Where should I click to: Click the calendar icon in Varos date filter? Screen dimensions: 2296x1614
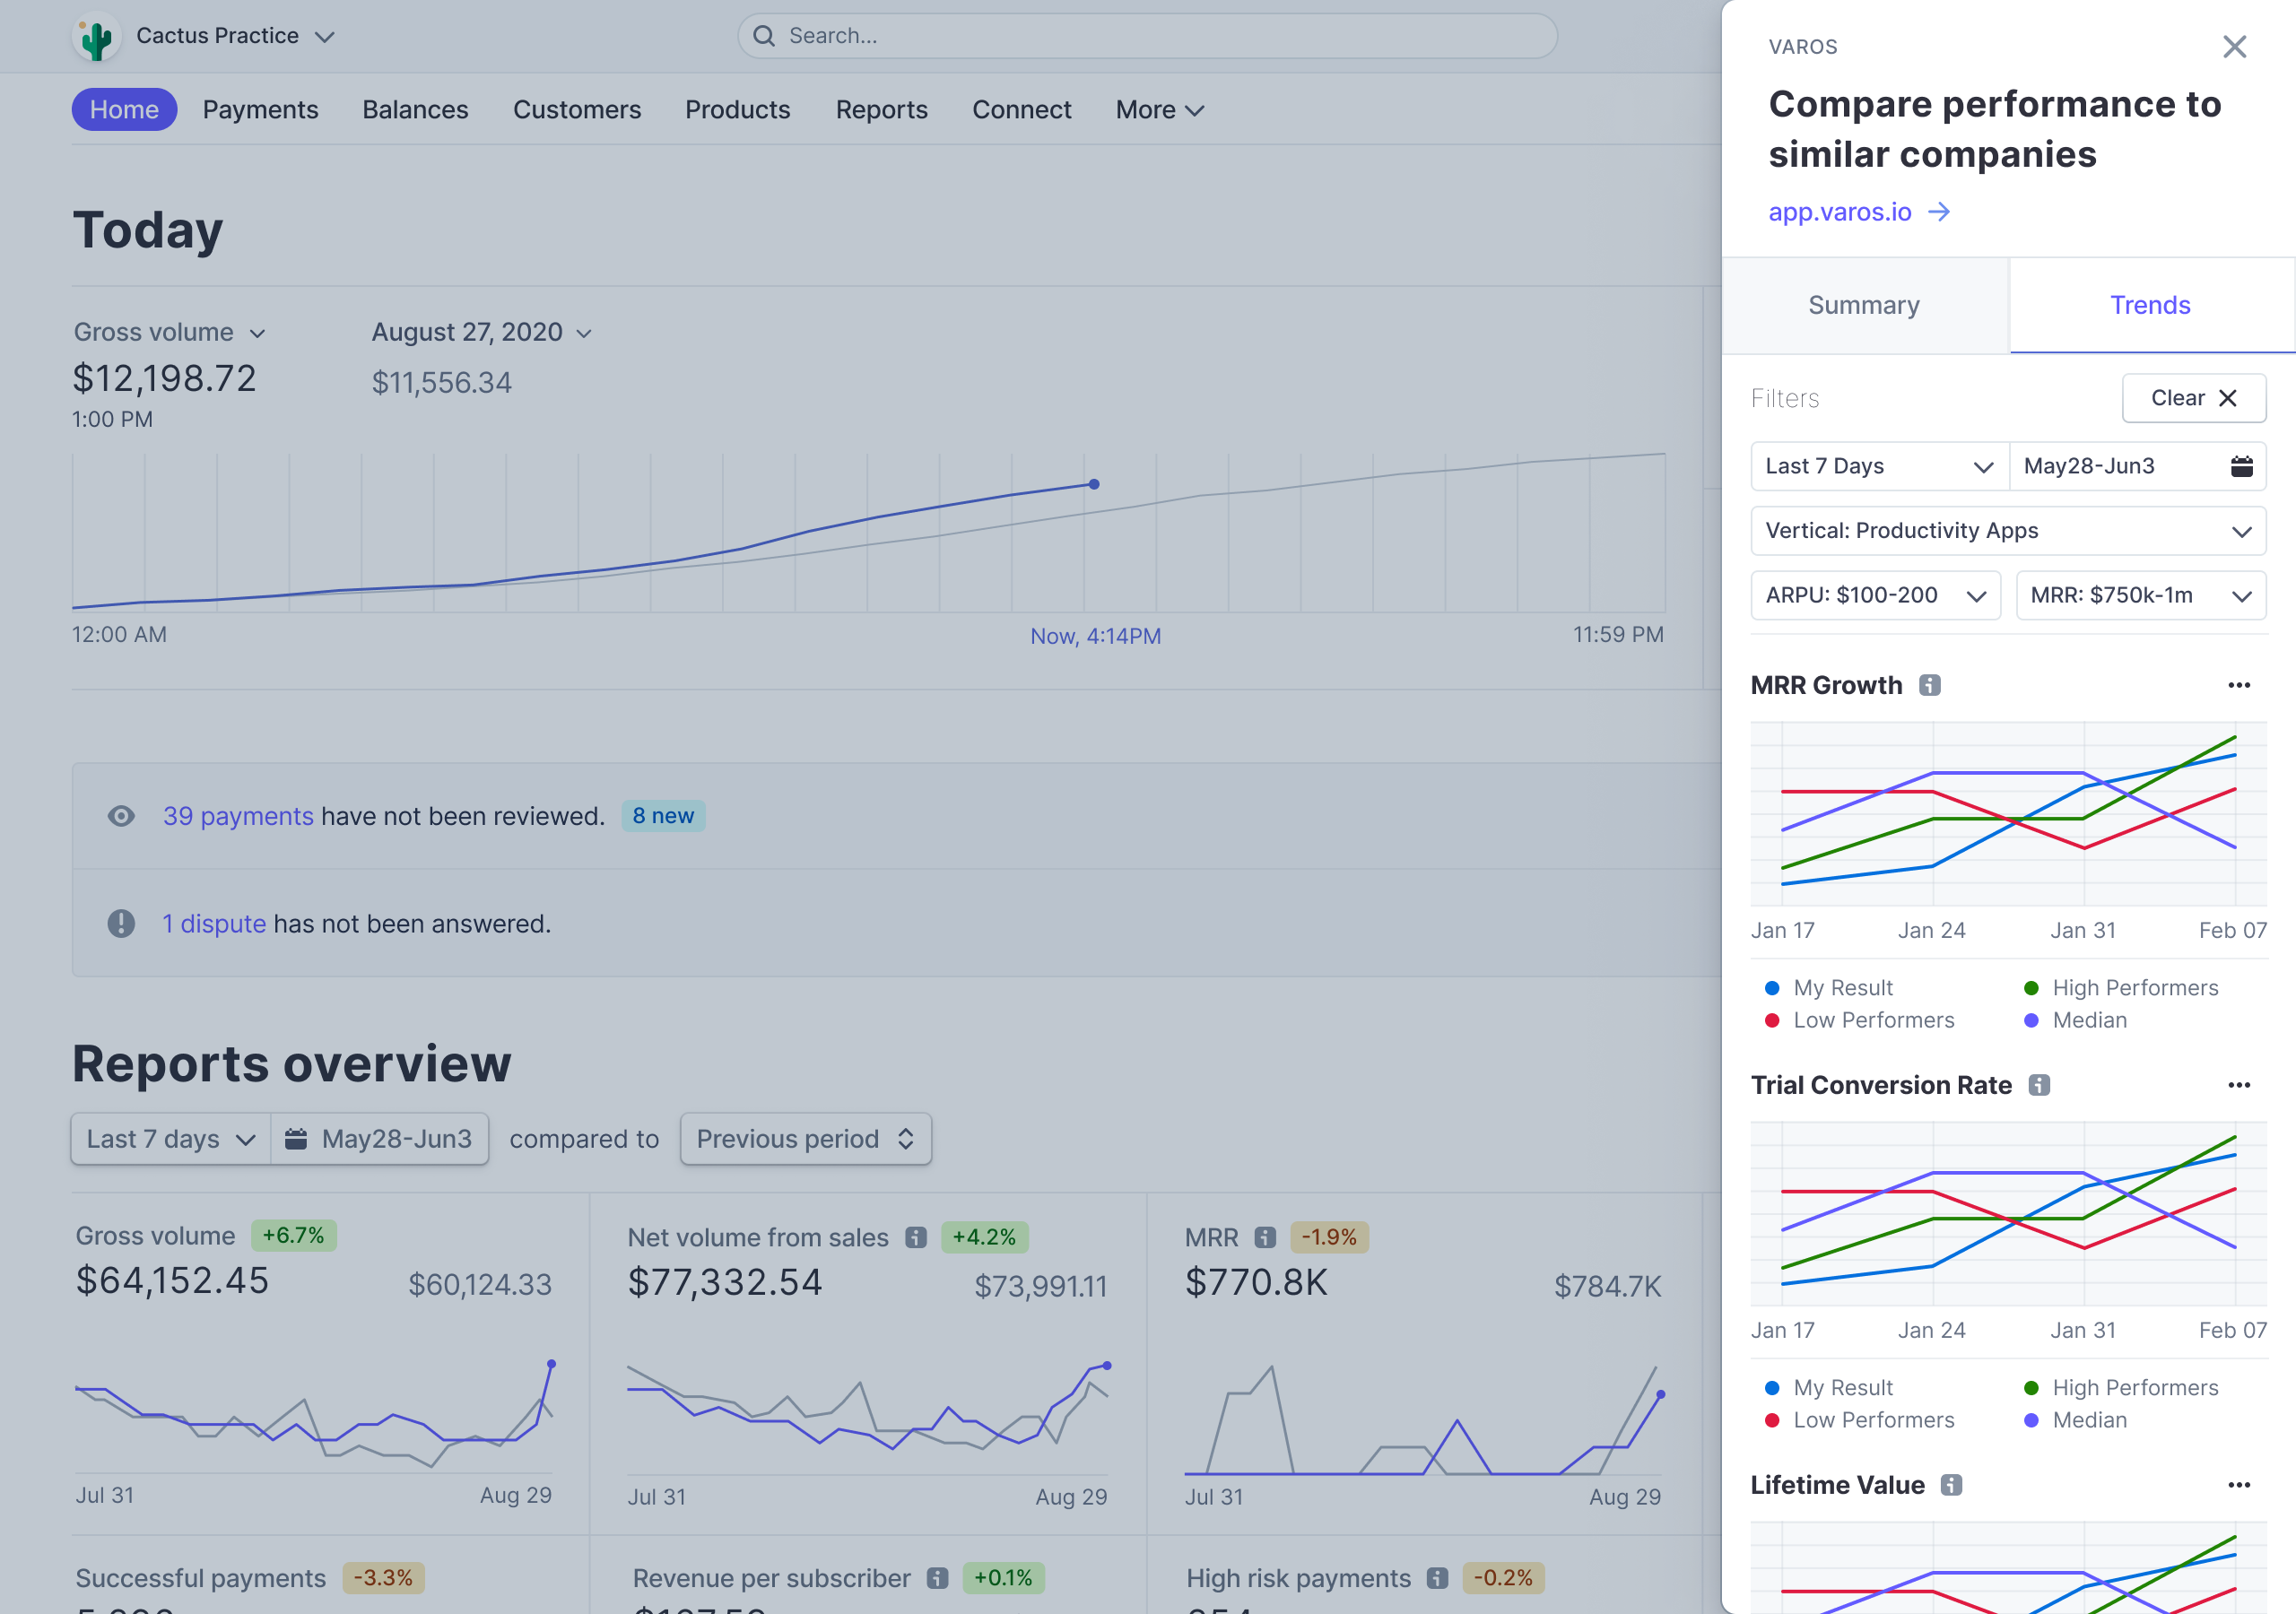2241,466
